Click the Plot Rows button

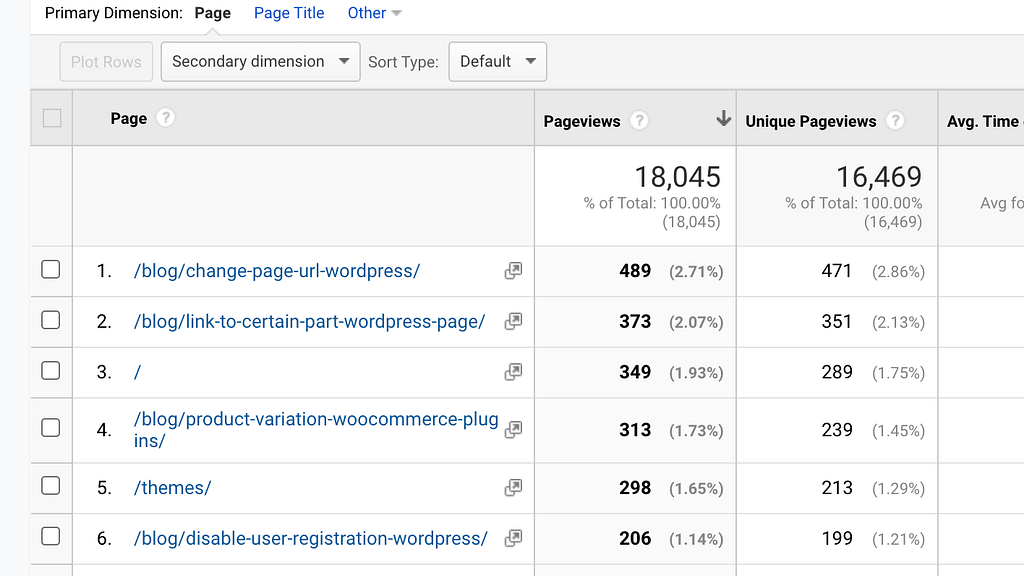point(106,61)
